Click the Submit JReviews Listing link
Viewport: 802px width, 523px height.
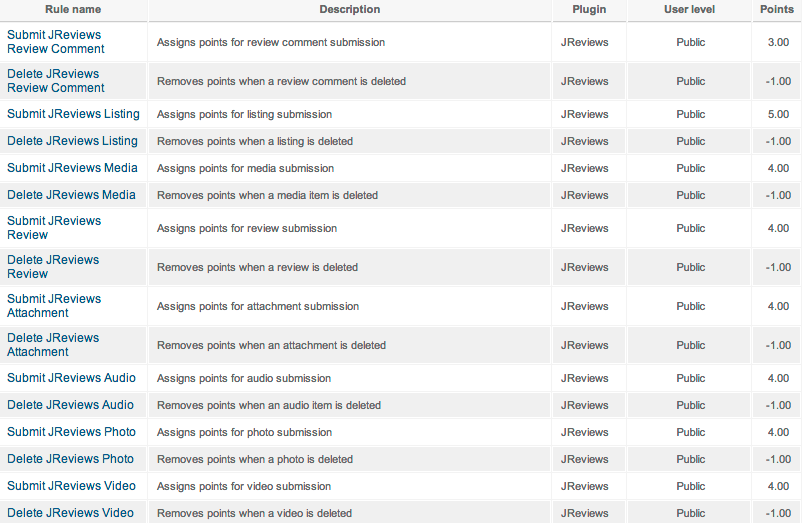pyautogui.click(x=73, y=114)
